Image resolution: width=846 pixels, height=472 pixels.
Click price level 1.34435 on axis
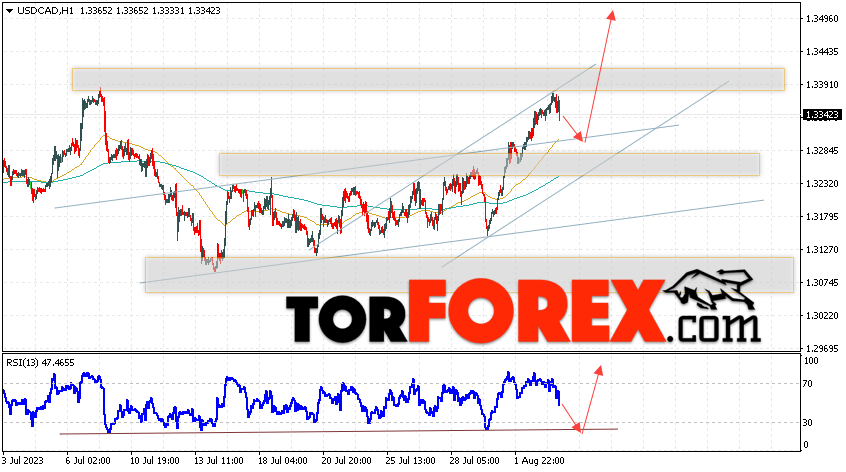click(822, 52)
